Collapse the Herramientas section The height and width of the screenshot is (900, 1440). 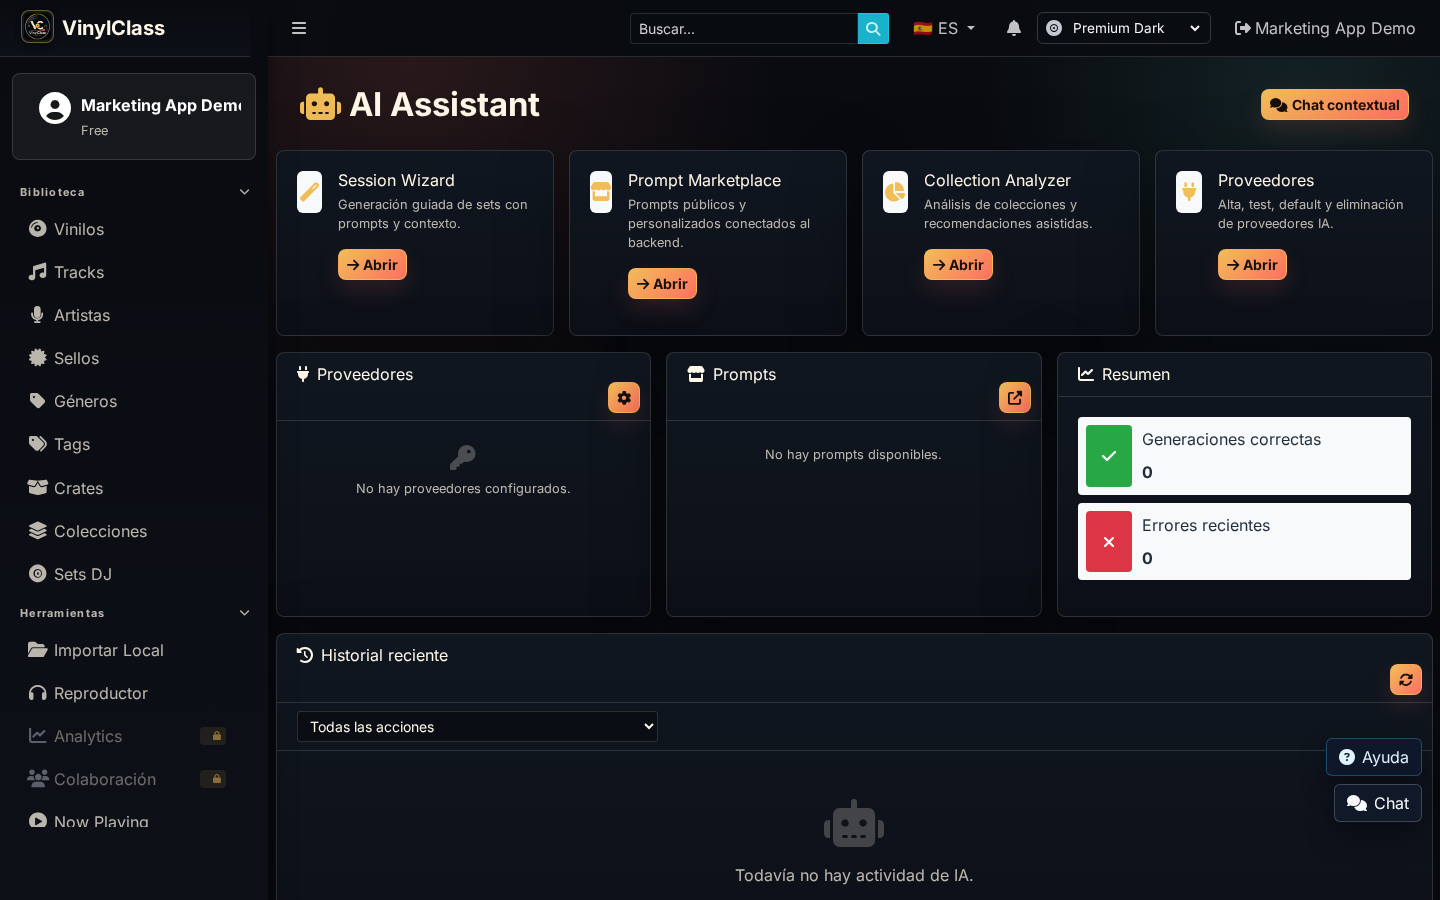pos(134,613)
